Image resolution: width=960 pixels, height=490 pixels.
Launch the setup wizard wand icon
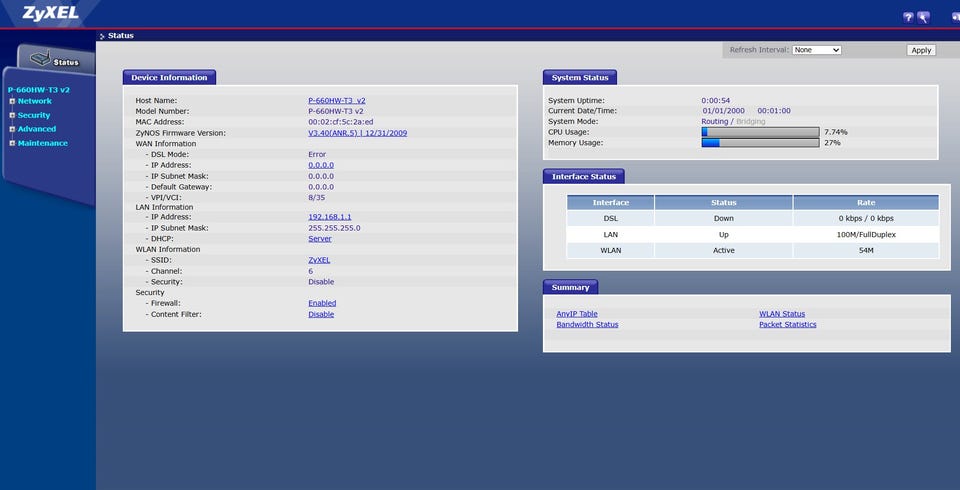click(923, 18)
